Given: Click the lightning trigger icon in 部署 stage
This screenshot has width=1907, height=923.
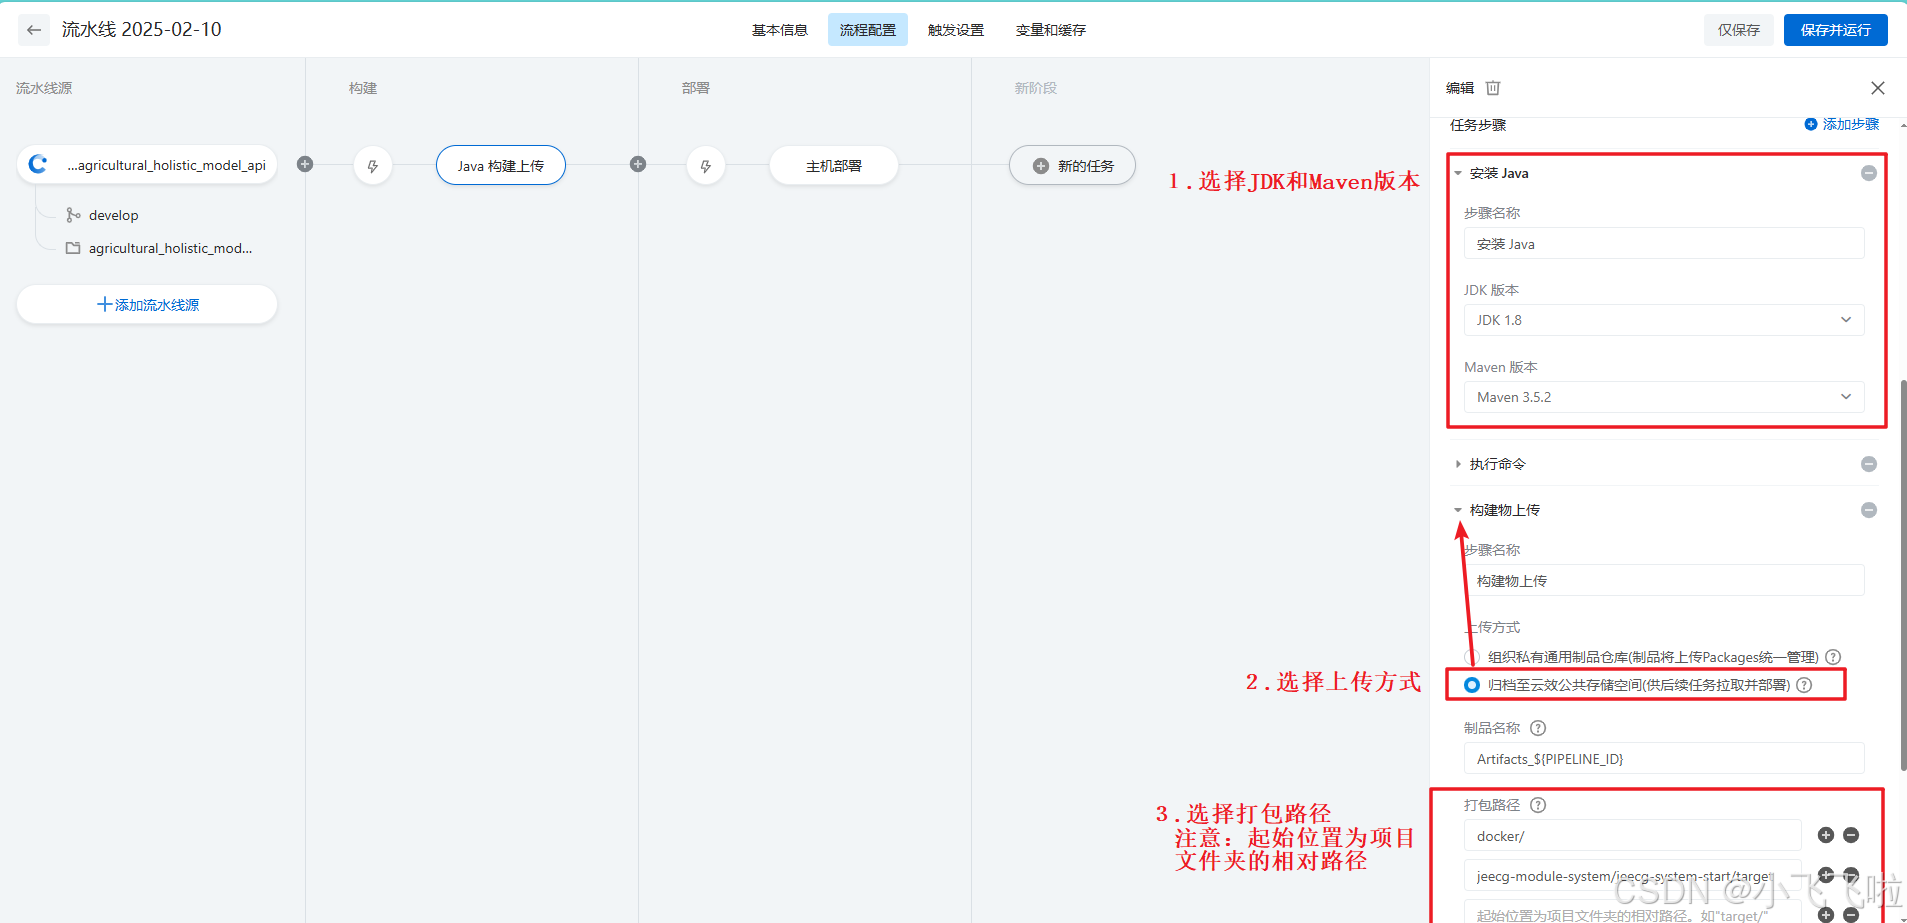Looking at the screenshot, I should click(x=706, y=166).
